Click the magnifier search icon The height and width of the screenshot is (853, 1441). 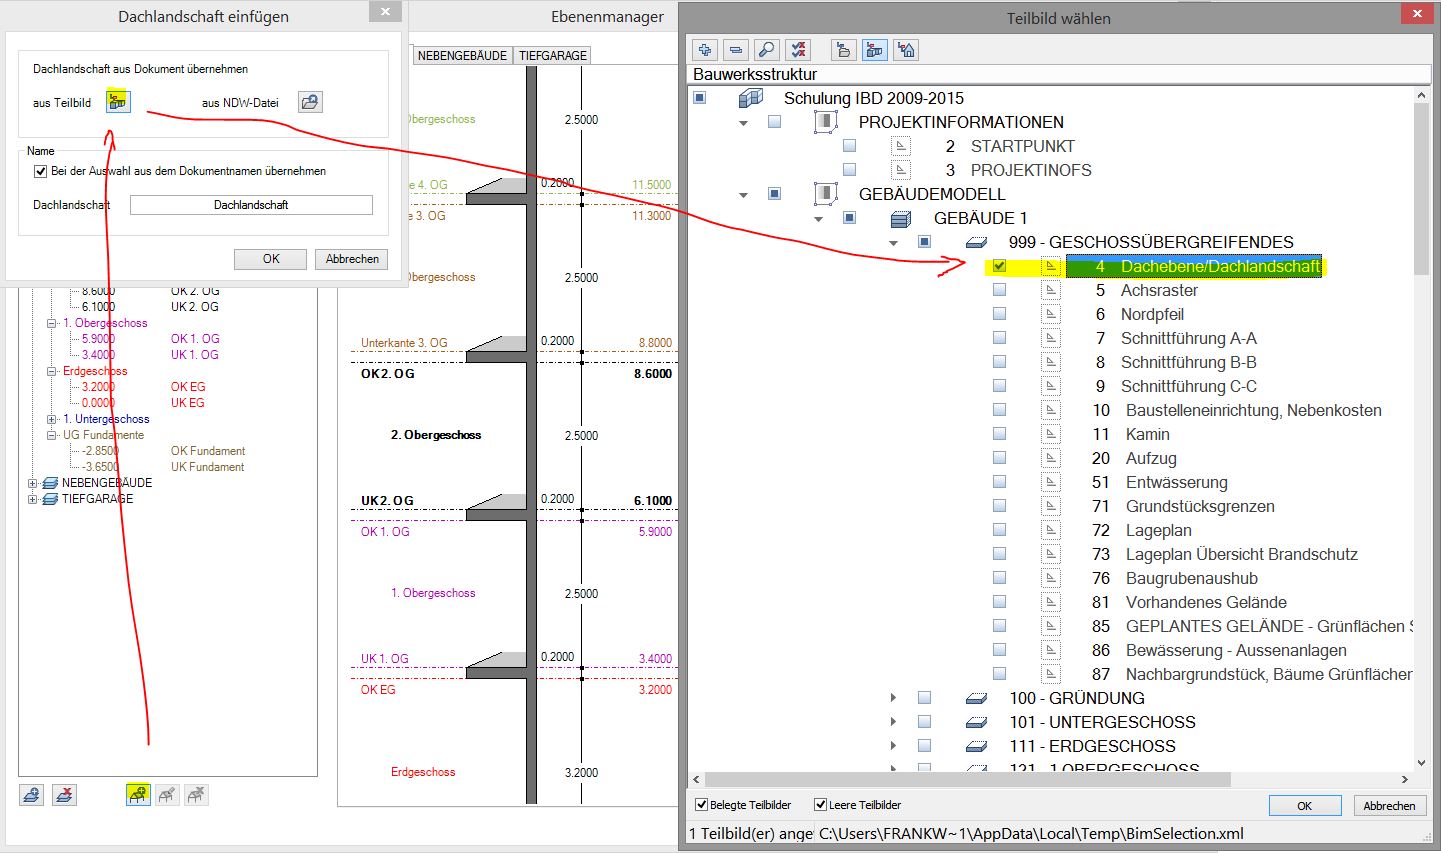(x=766, y=50)
